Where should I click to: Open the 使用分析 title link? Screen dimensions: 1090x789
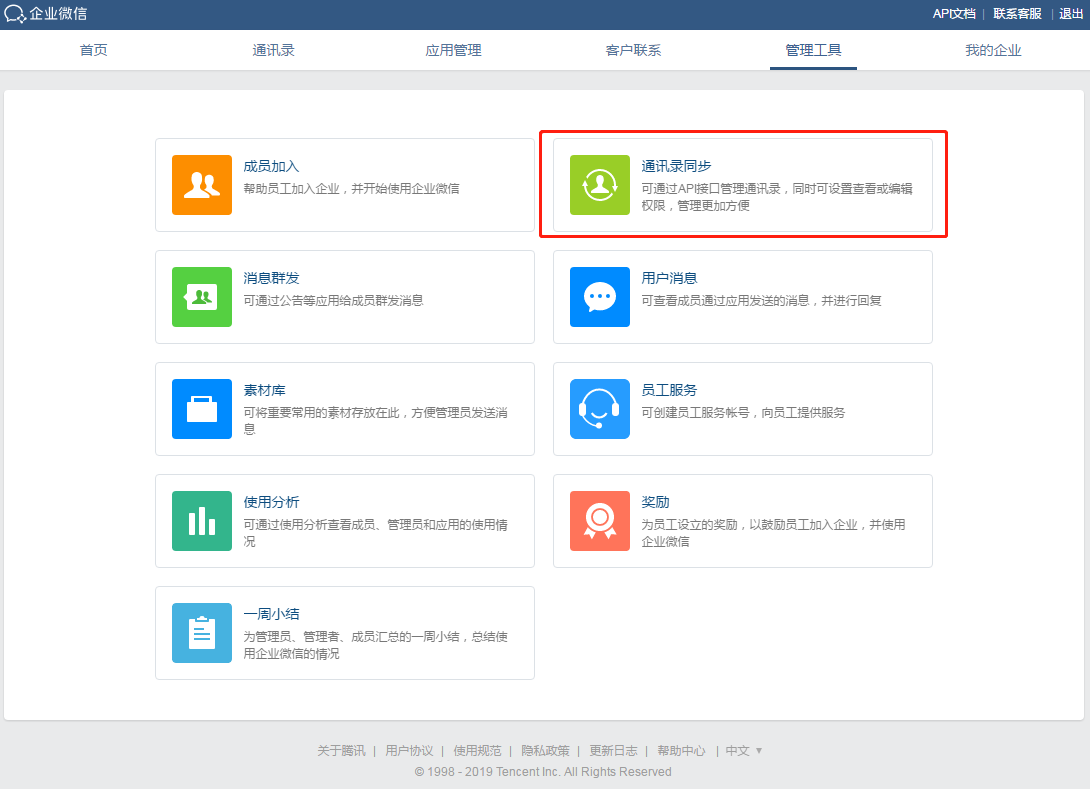(x=271, y=502)
